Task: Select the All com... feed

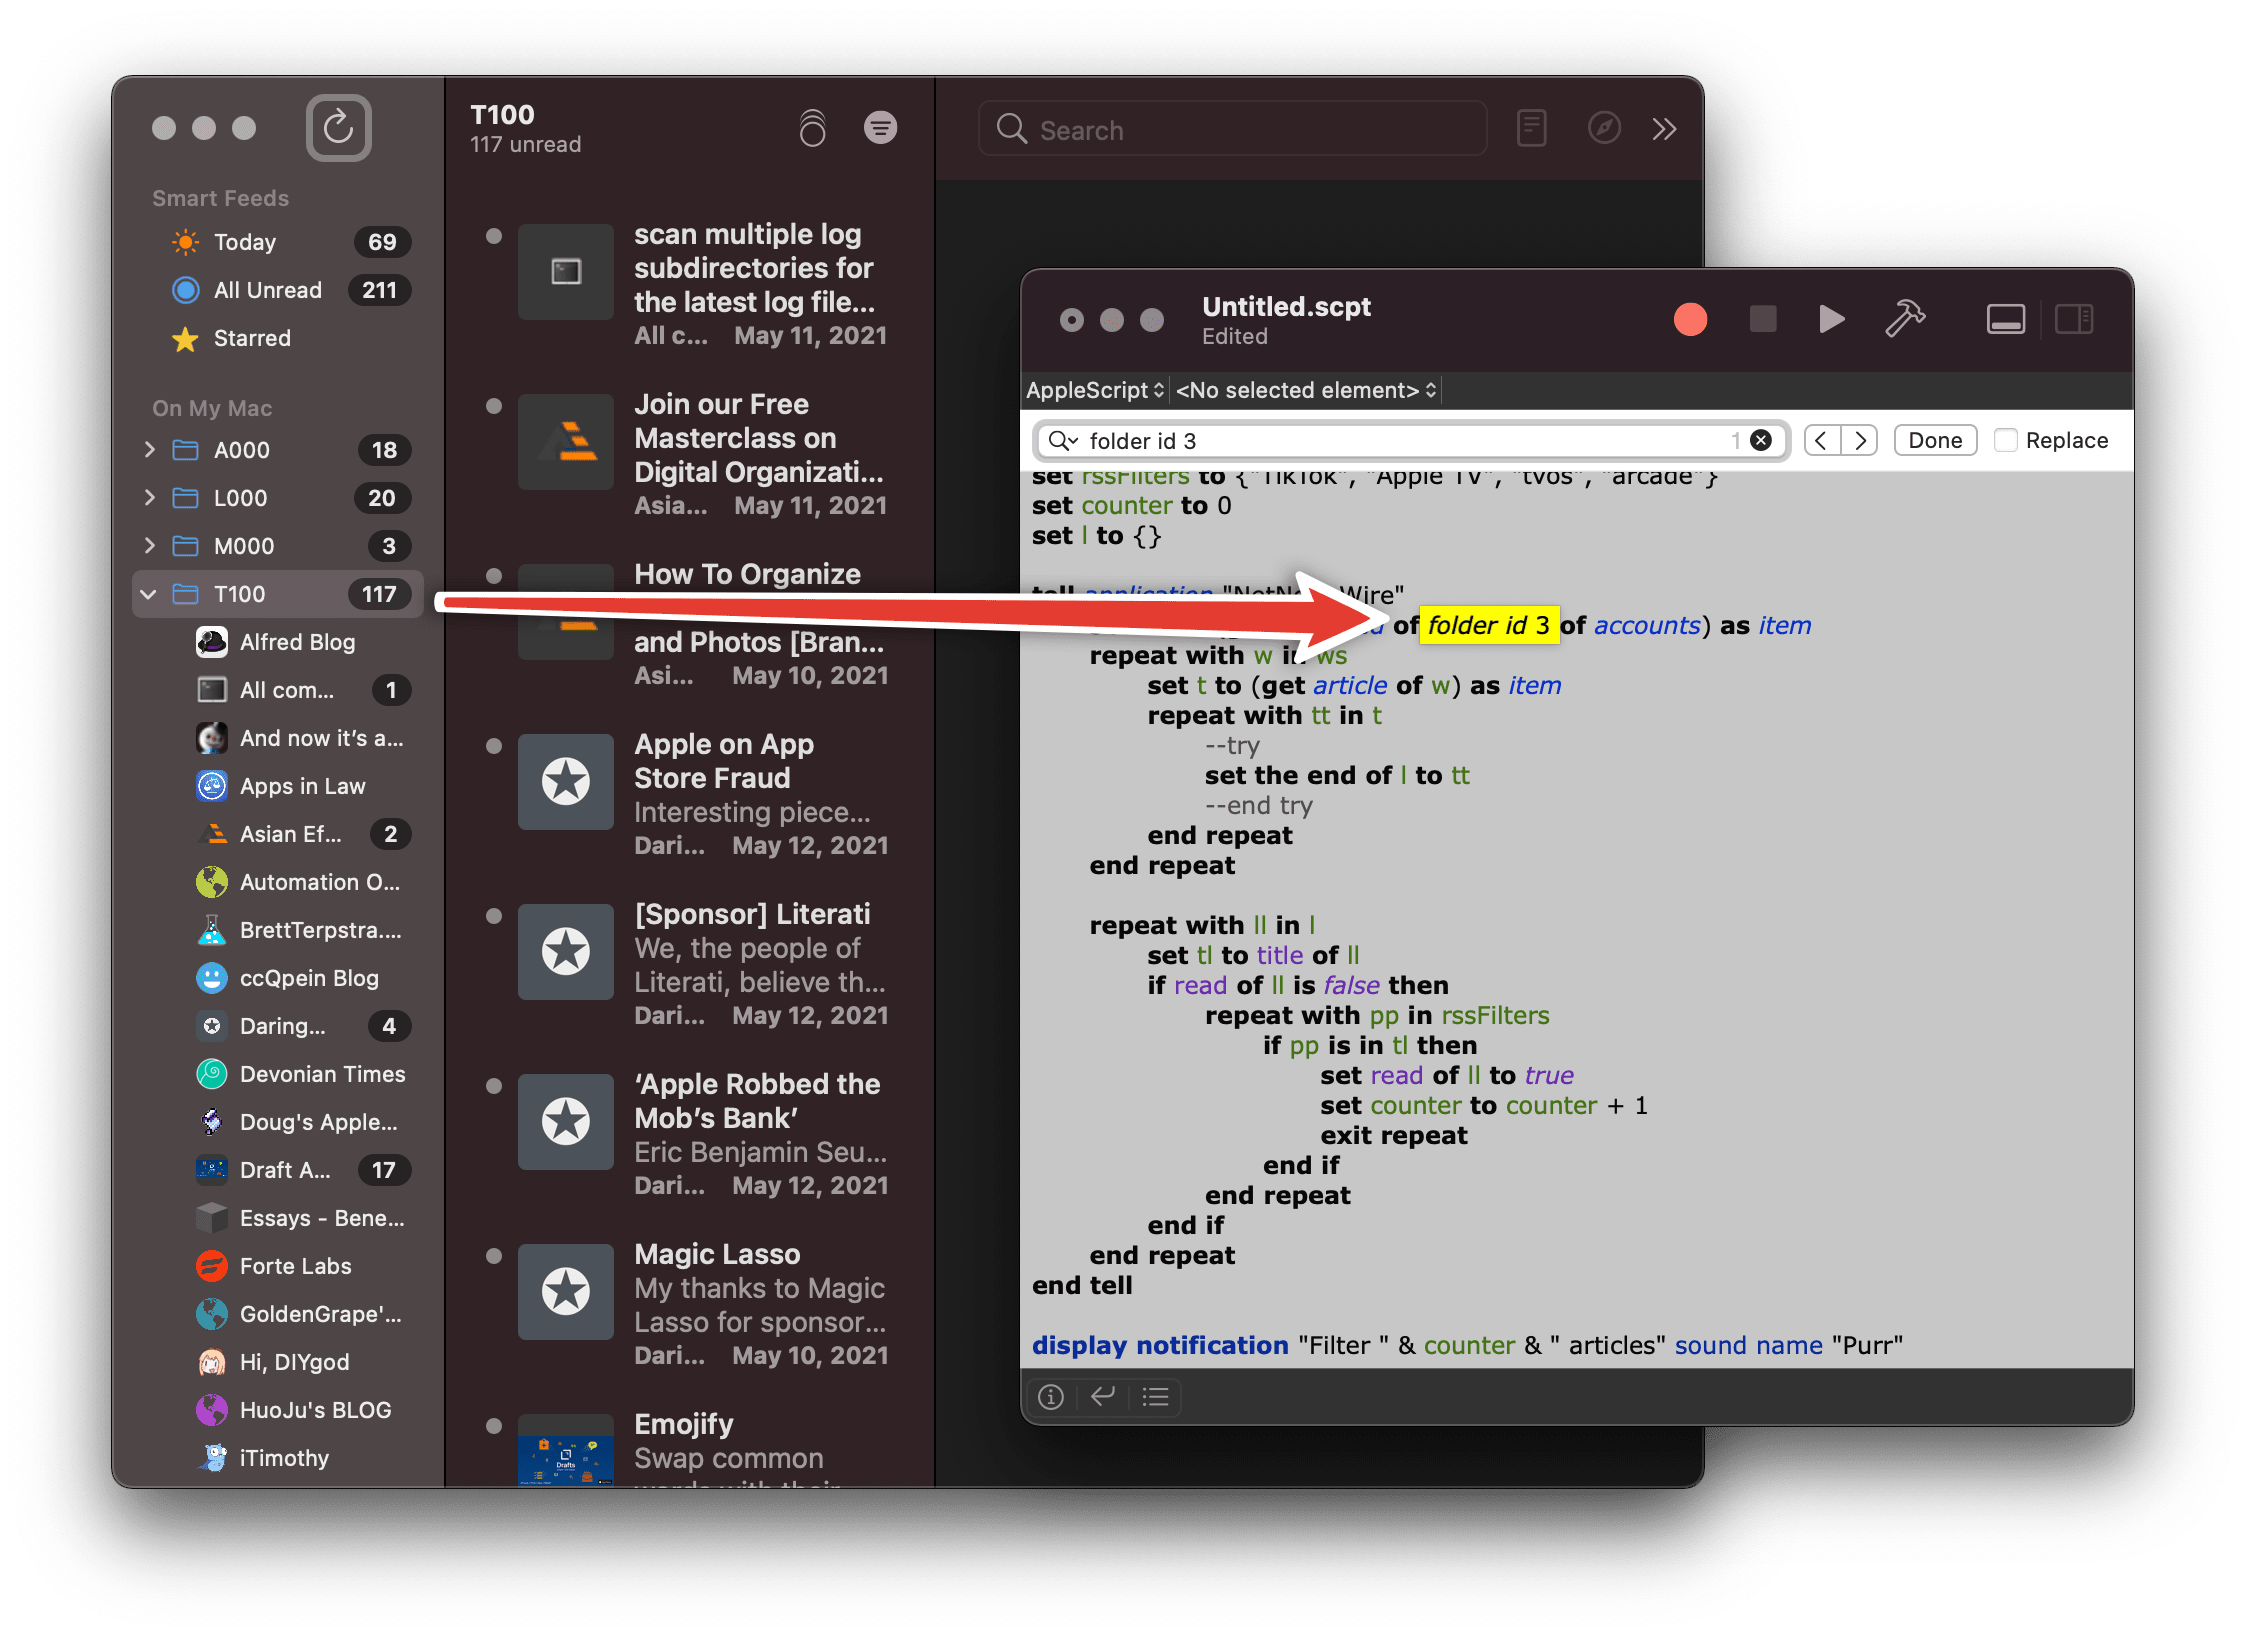Action: coord(279,690)
